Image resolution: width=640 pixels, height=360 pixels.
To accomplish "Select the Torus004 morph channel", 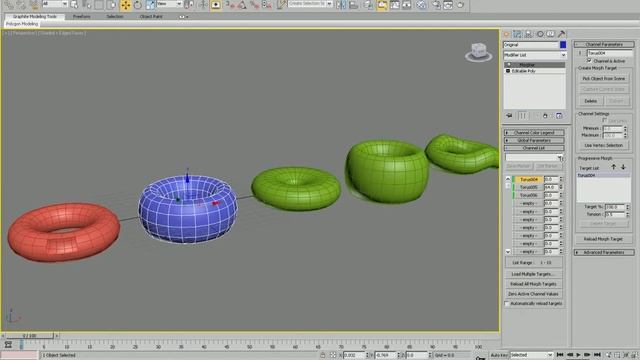I will [x=529, y=179].
